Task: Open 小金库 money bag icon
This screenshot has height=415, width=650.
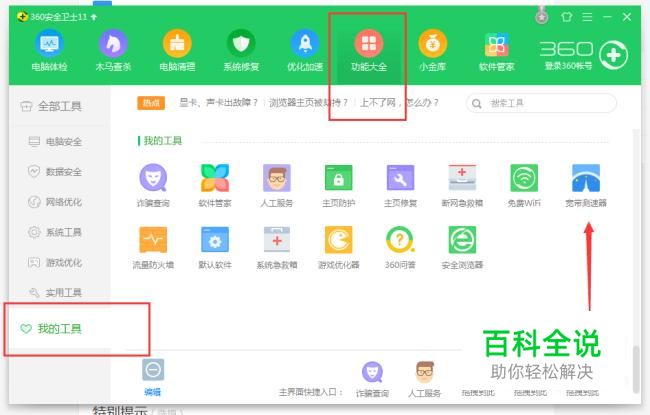Action: [432, 43]
